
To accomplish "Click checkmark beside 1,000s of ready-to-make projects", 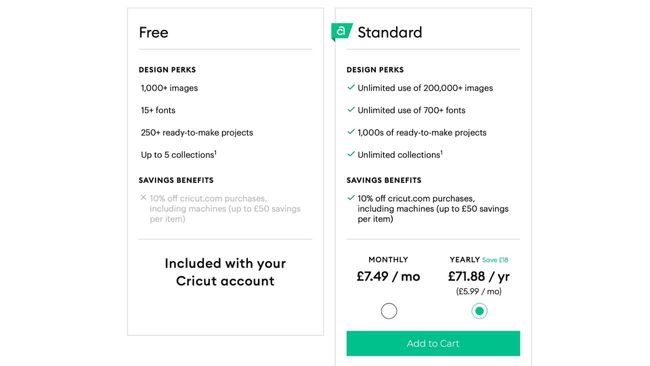I will pos(351,132).
